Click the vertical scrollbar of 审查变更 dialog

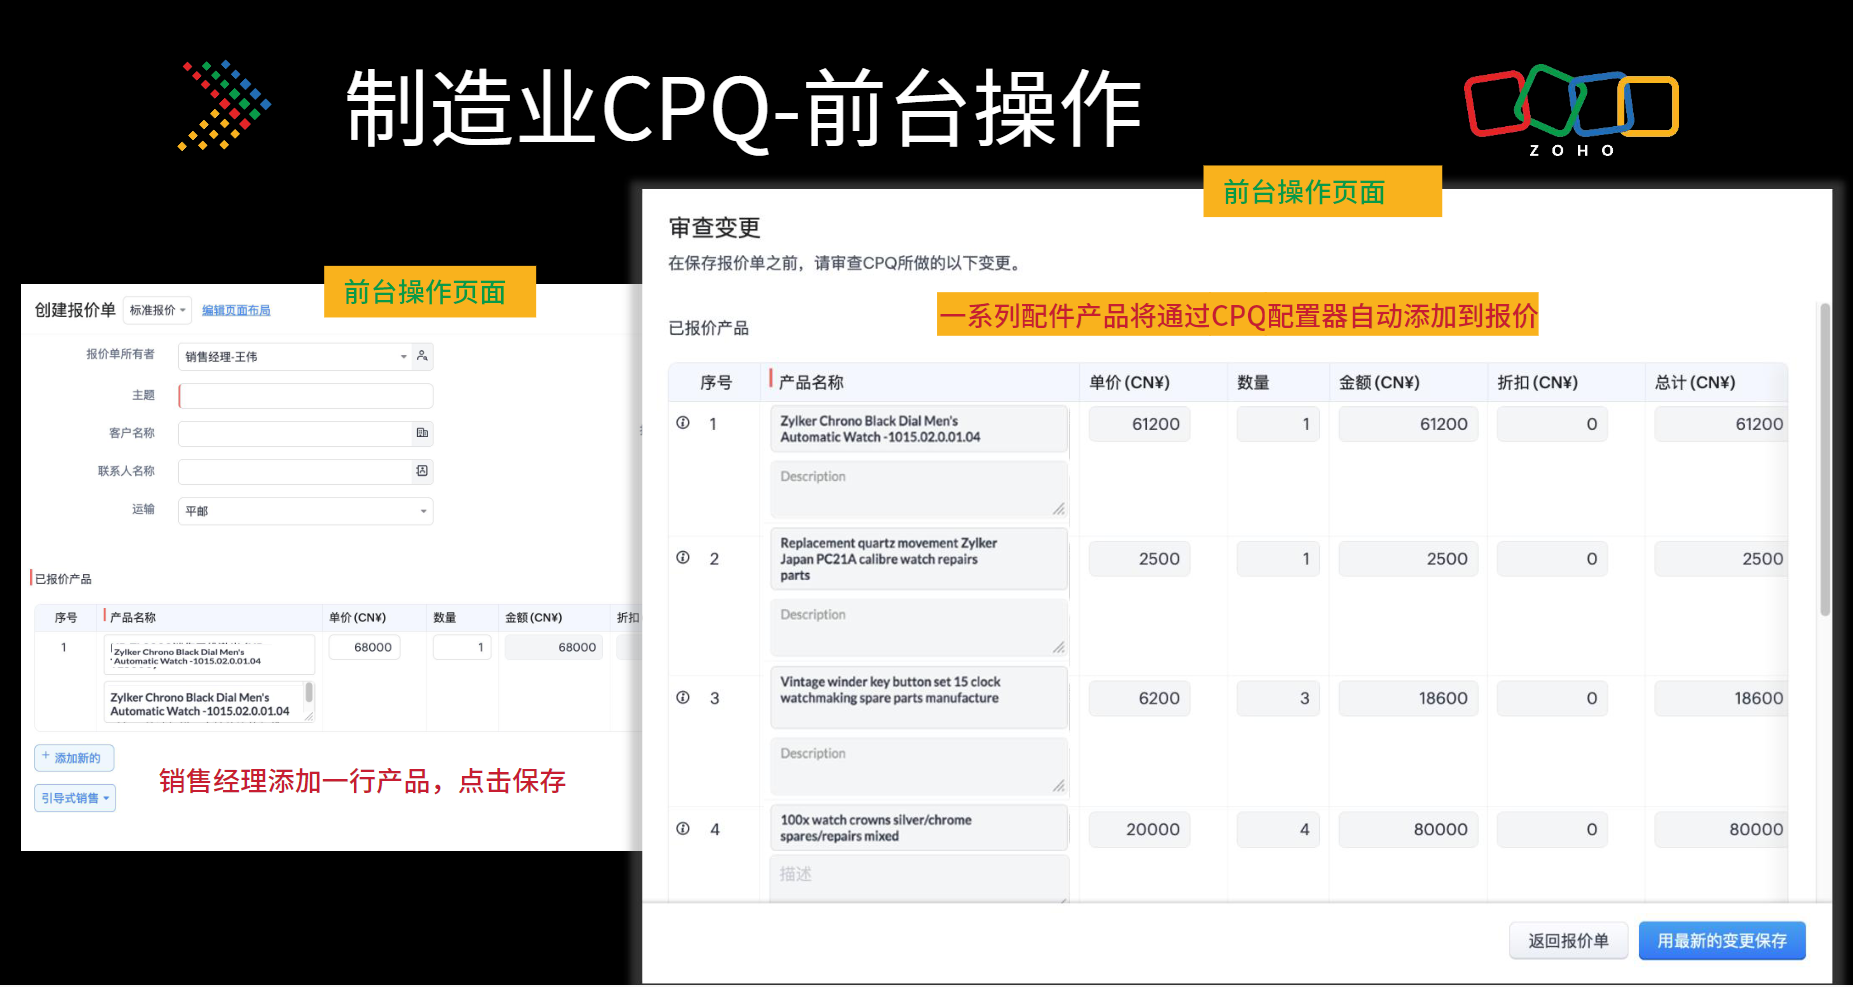1825,459
